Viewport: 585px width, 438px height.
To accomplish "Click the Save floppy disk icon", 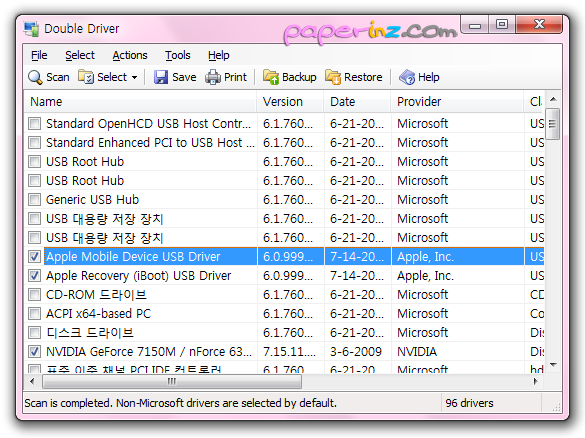I will point(161,77).
